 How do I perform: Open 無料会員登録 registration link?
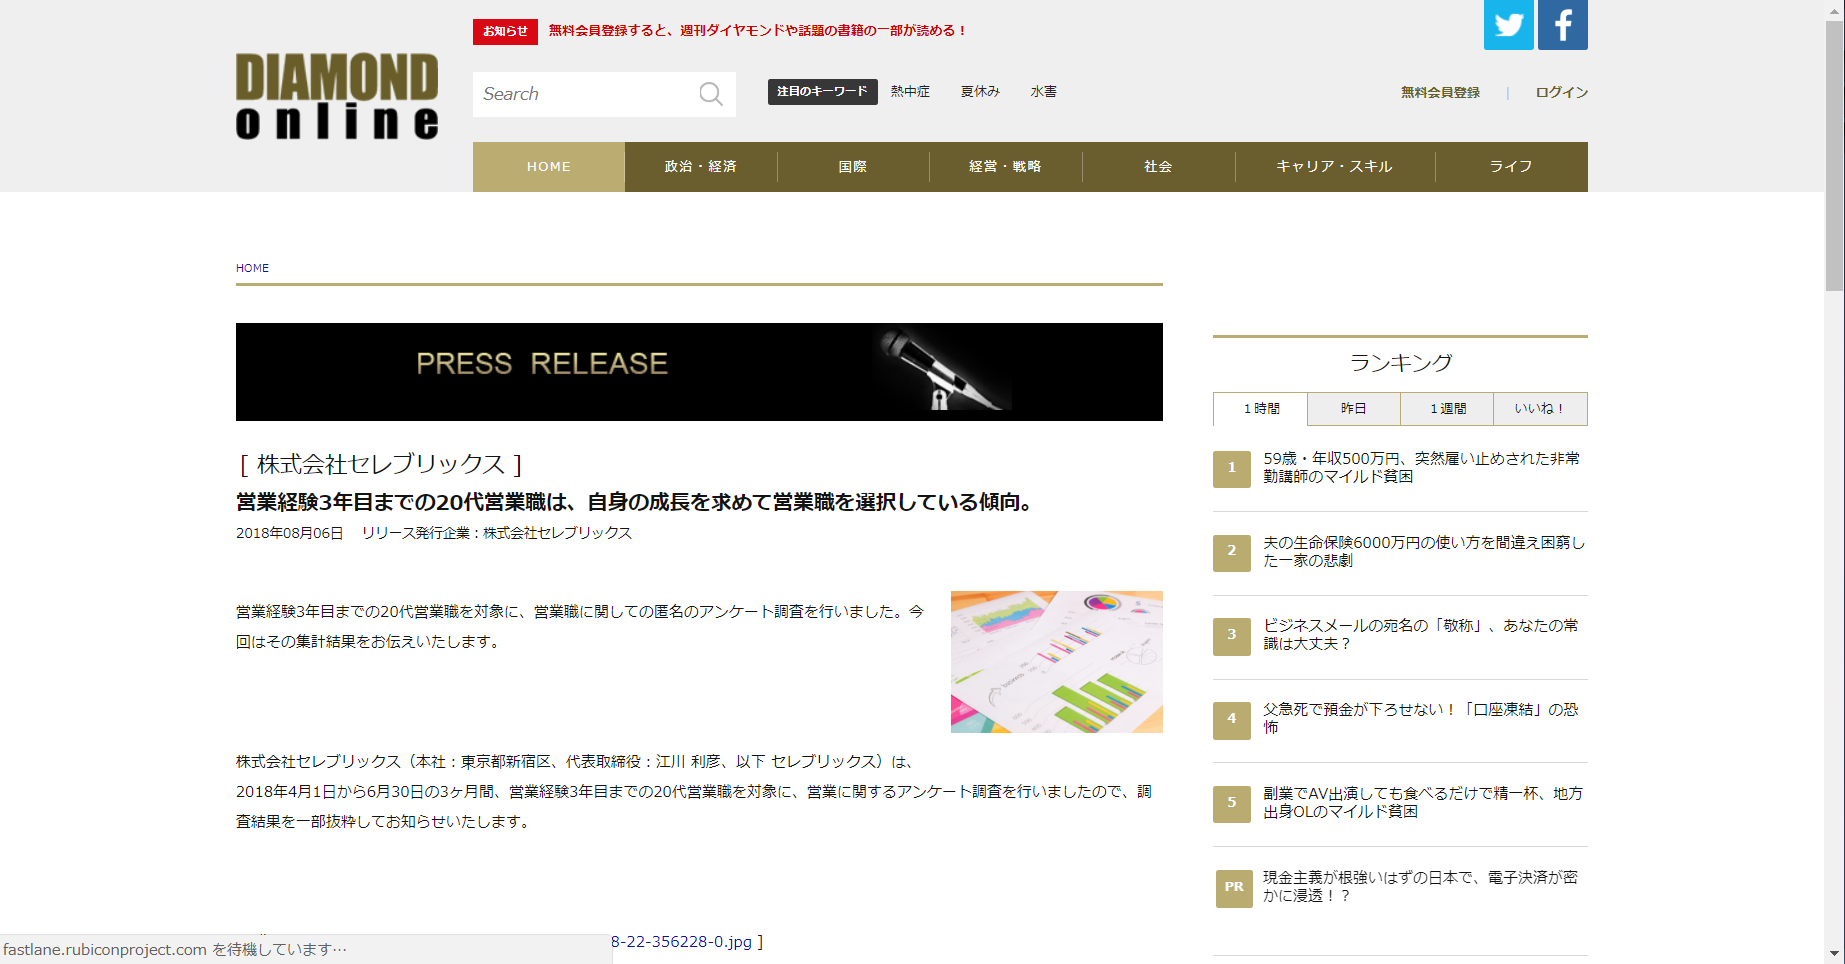point(1440,93)
